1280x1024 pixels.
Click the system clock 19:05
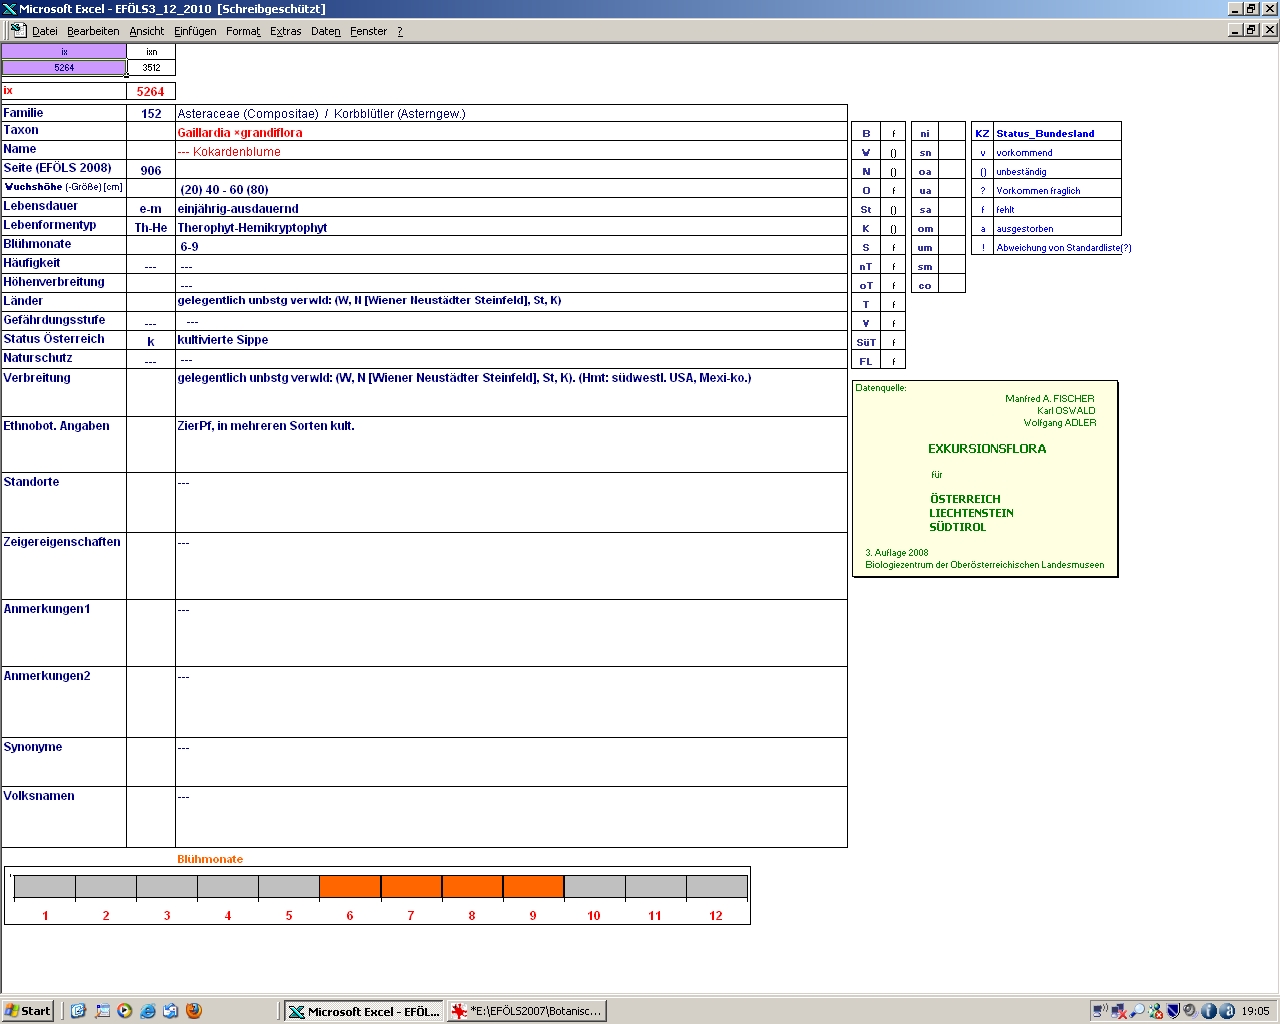tap(1255, 1011)
